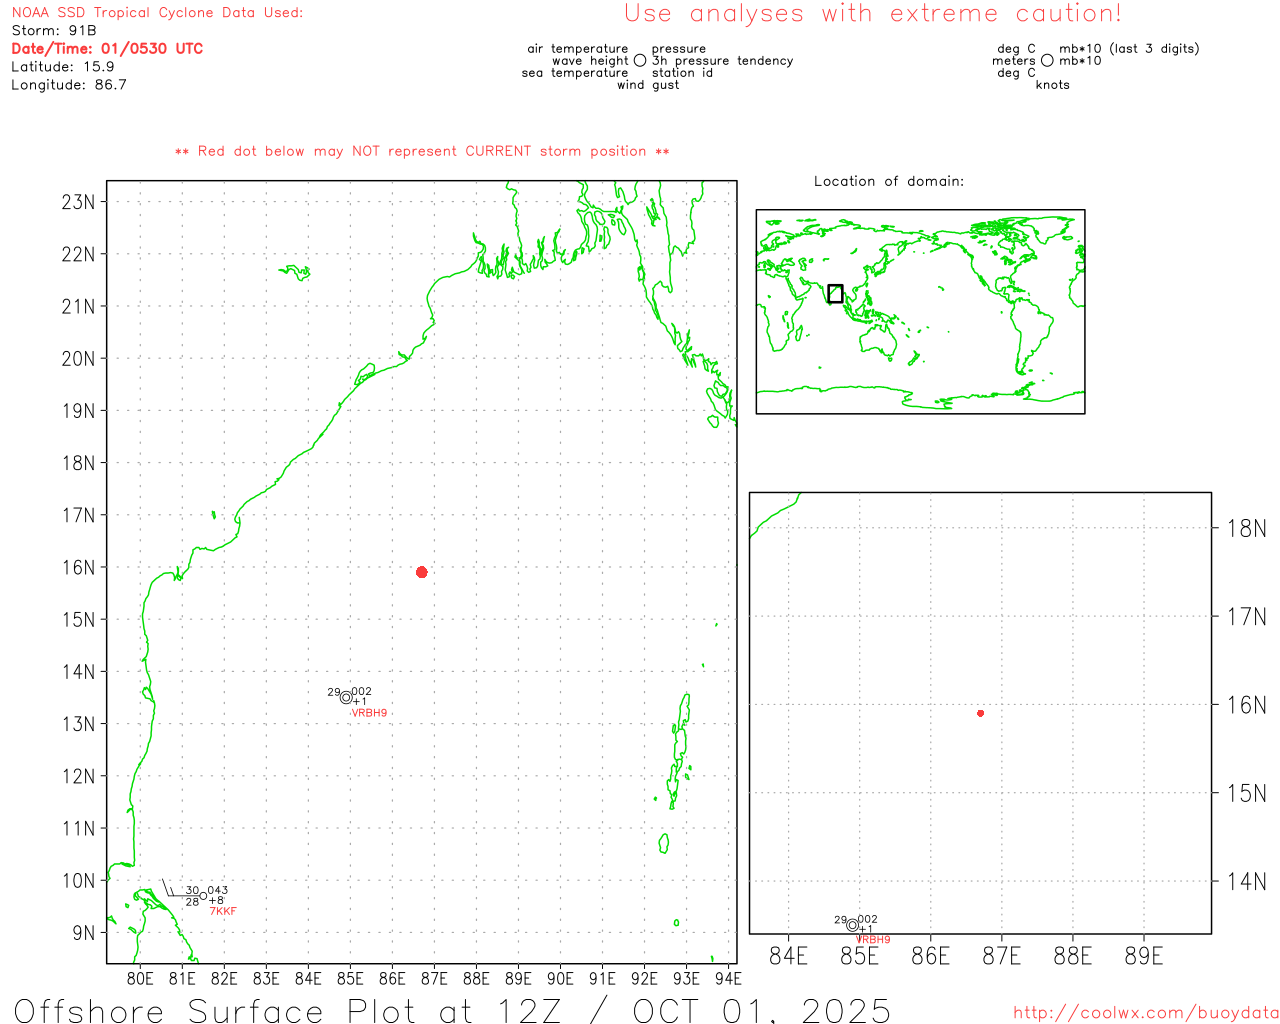Image resolution: width=1280 pixels, height=1024 pixels.
Task: Click the Offshore Surface Plot title text
Action: (452, 1010)
